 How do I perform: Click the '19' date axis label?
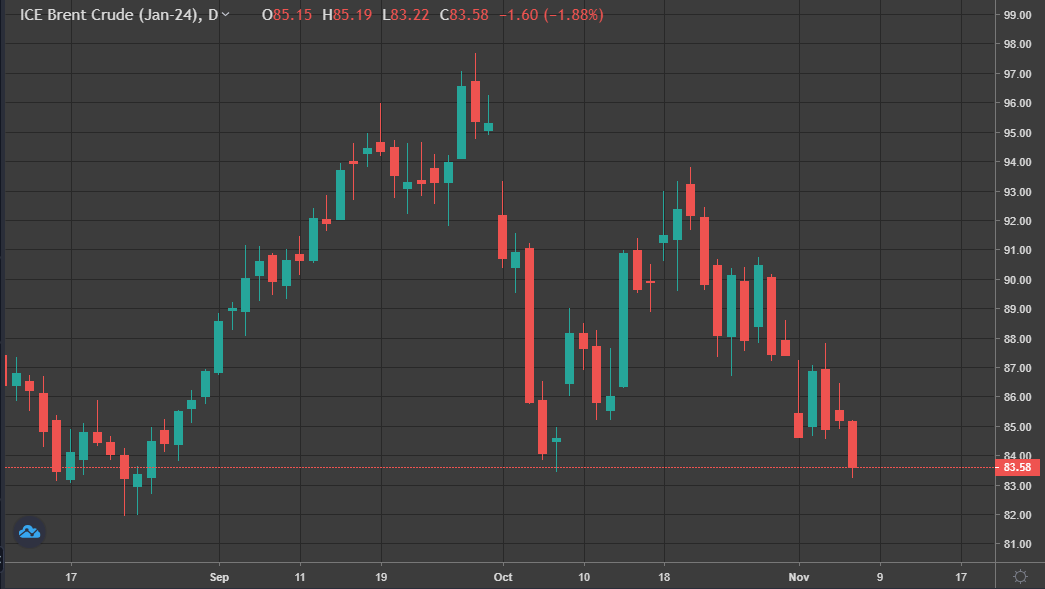[381, 577]
